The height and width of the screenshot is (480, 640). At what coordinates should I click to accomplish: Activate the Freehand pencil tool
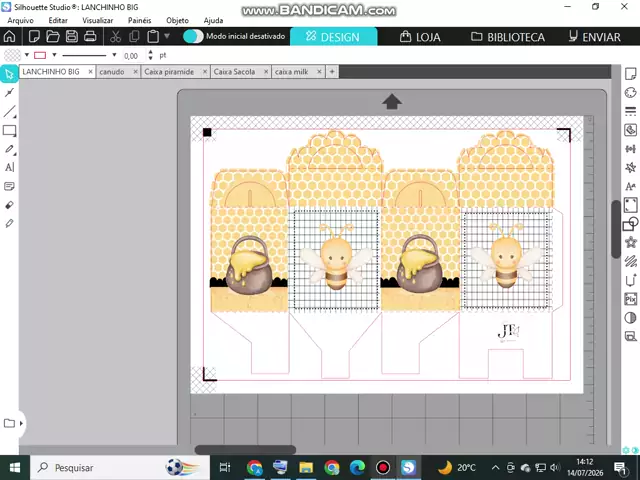[9, 149]
